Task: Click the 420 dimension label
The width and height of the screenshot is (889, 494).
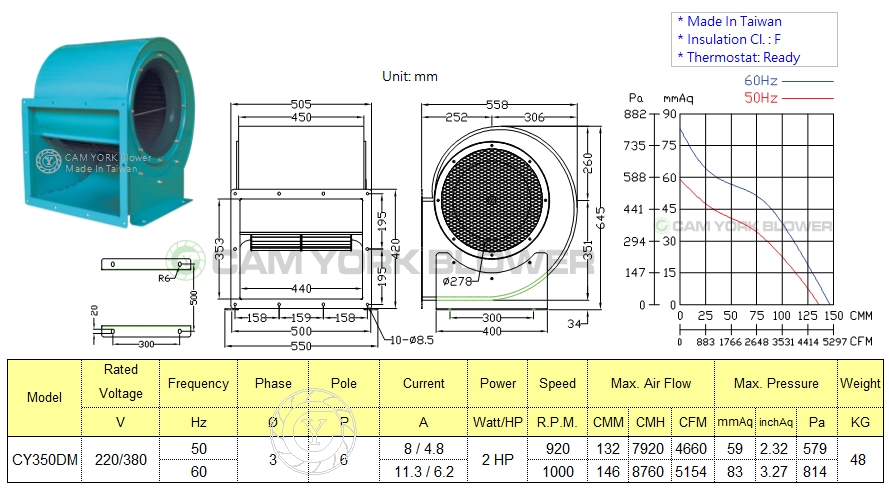Action: click(396, 250)
